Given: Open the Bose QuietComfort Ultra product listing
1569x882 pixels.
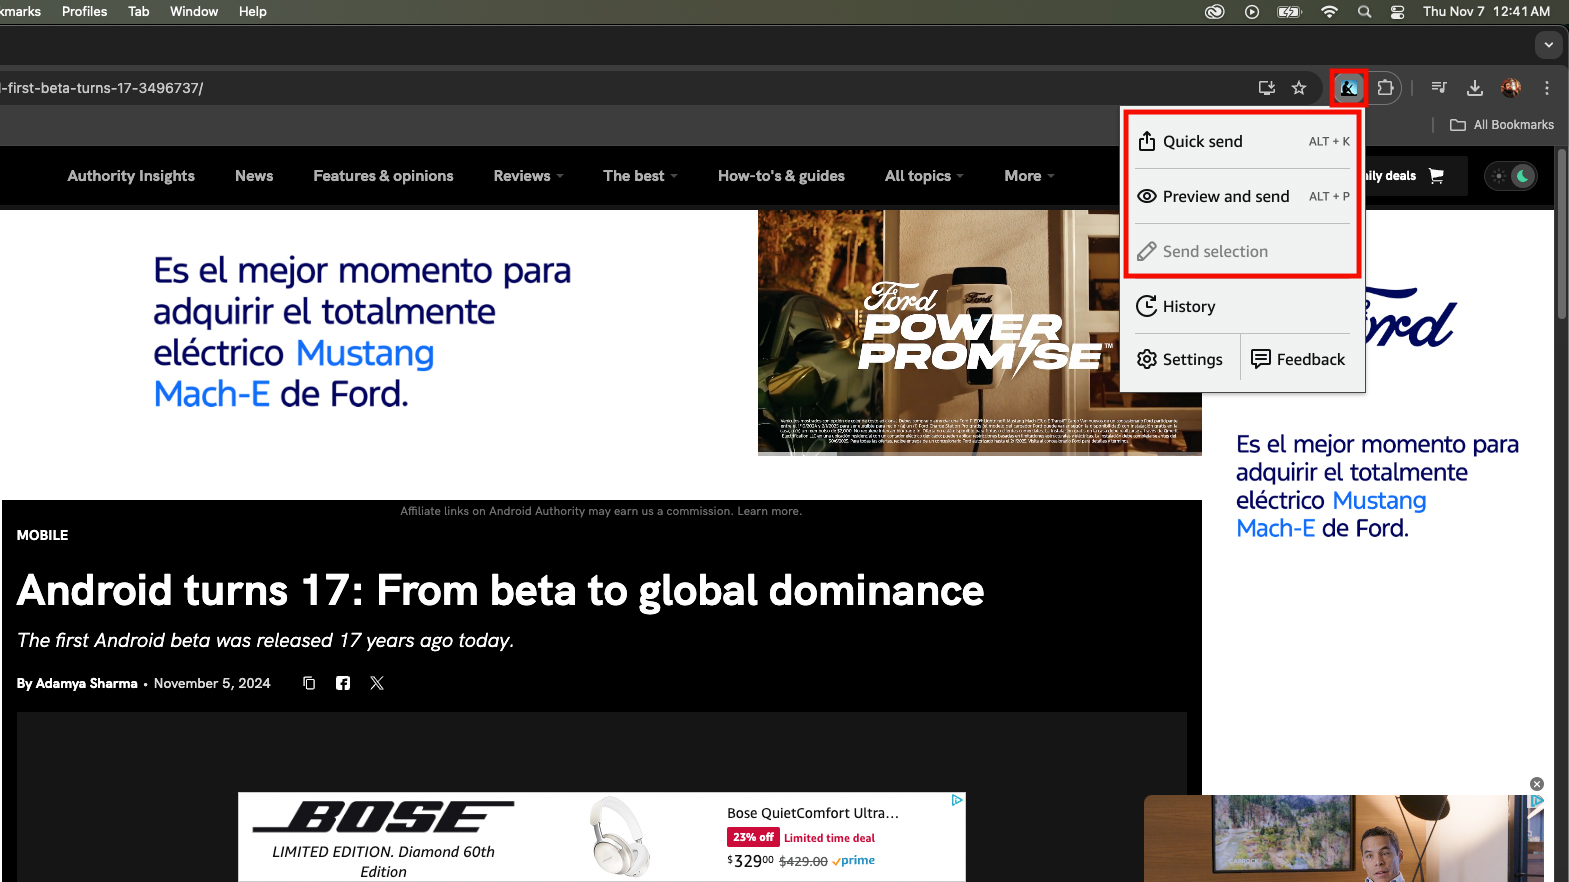Looking at the screenshot, I should 812,813.
